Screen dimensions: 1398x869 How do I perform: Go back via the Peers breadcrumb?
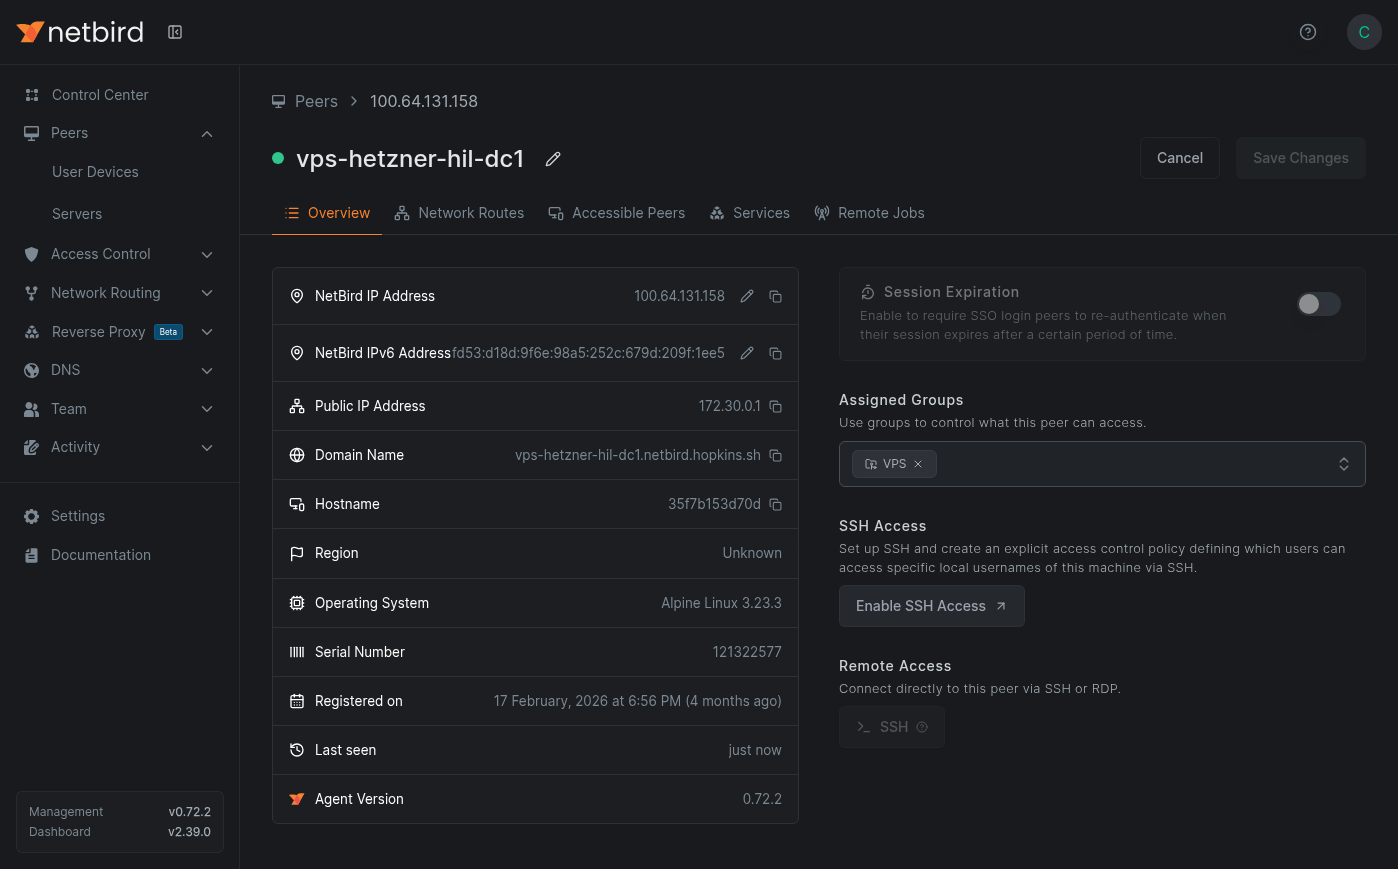pyautogui.click(x=316, y=101)
